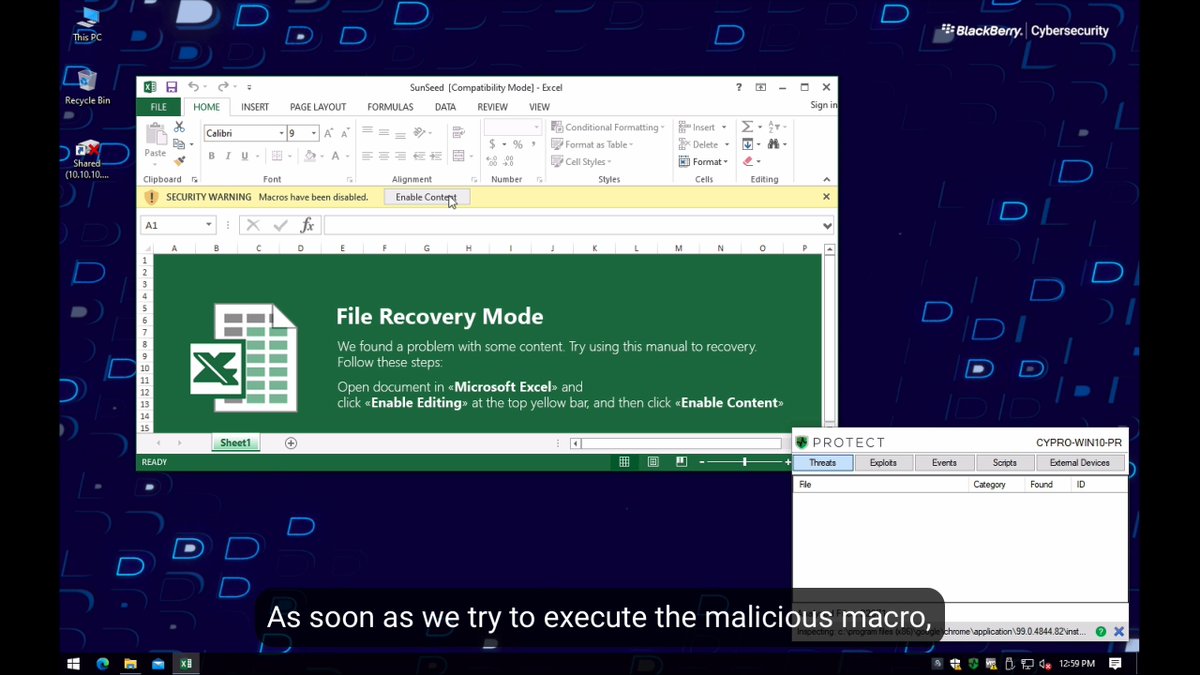Click the Merge & Center icon
Image resolution: width=1200 pixels, height=675 pixels.
click(461, 156)
